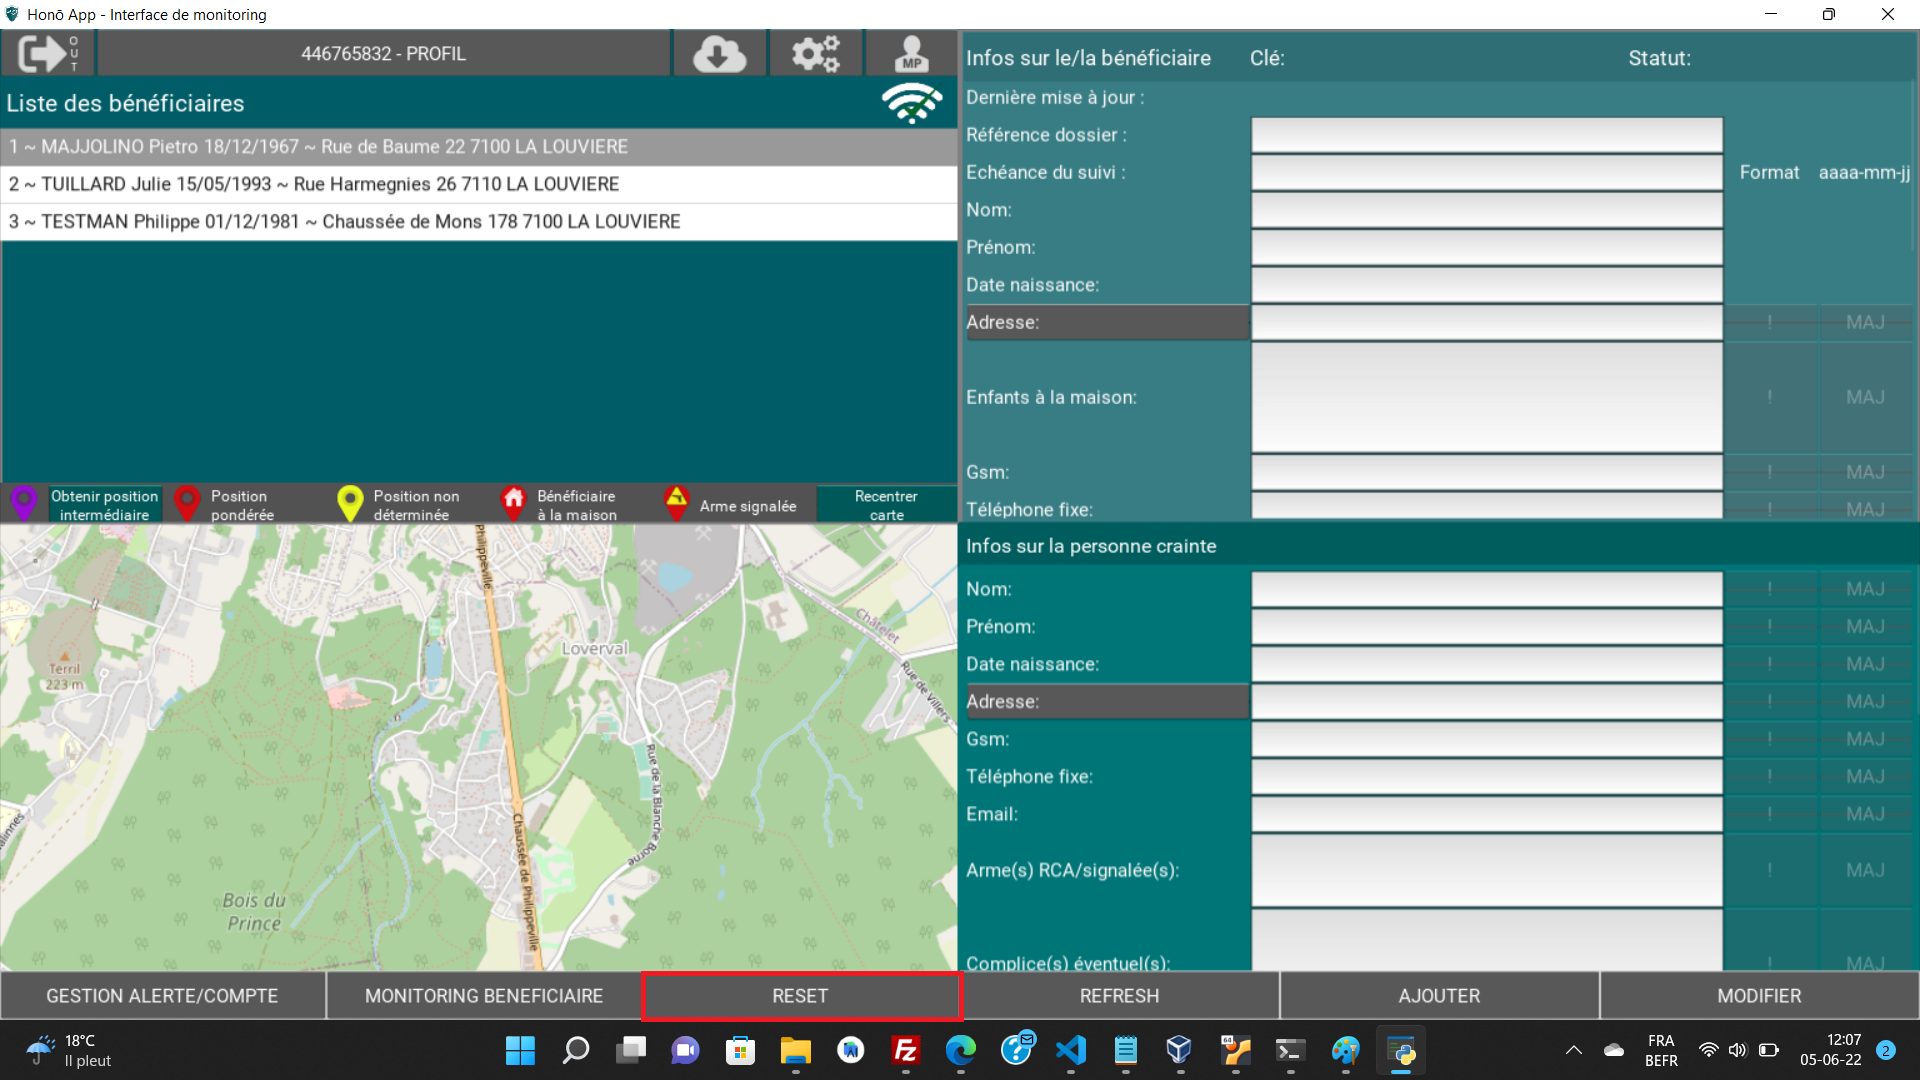Select beneficiary MAJJOLINO Pietro in list
The width and height of the screenshot is (1920, 1080).
pyautogui.click(x=479, y=147)
